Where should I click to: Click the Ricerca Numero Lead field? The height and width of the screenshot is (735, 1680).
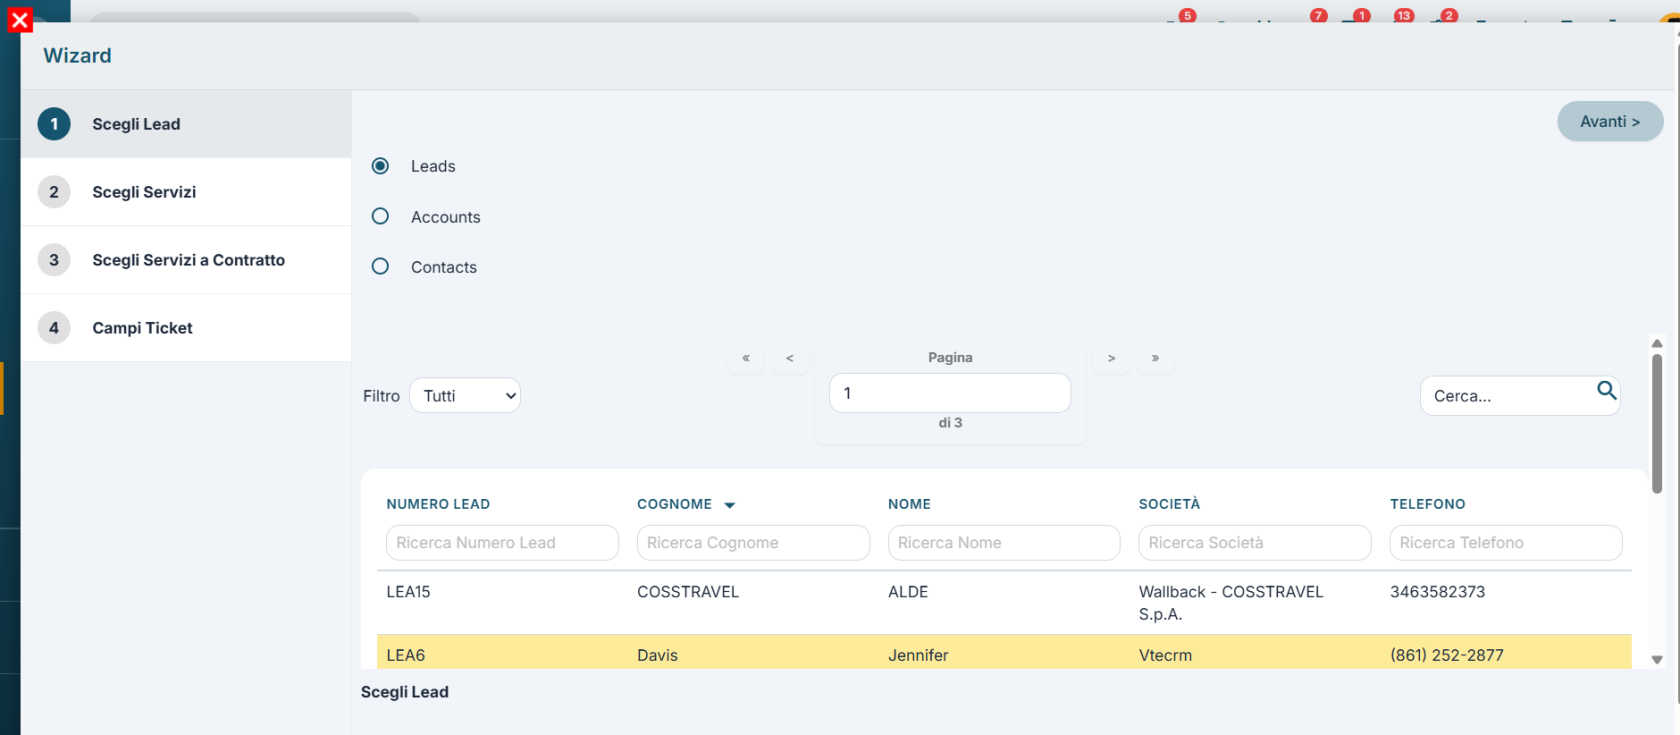(x=503, y=543)
